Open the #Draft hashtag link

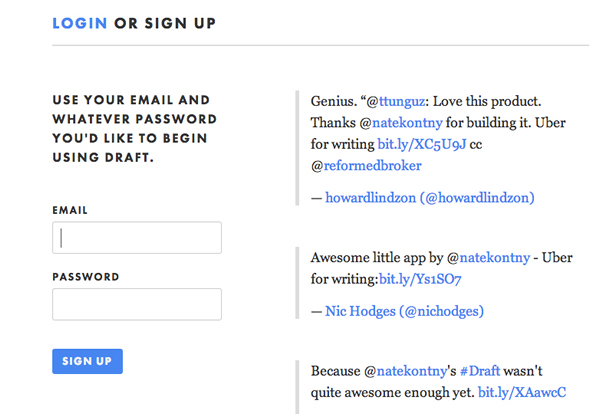pyautogui.click(x=480, y=370)
